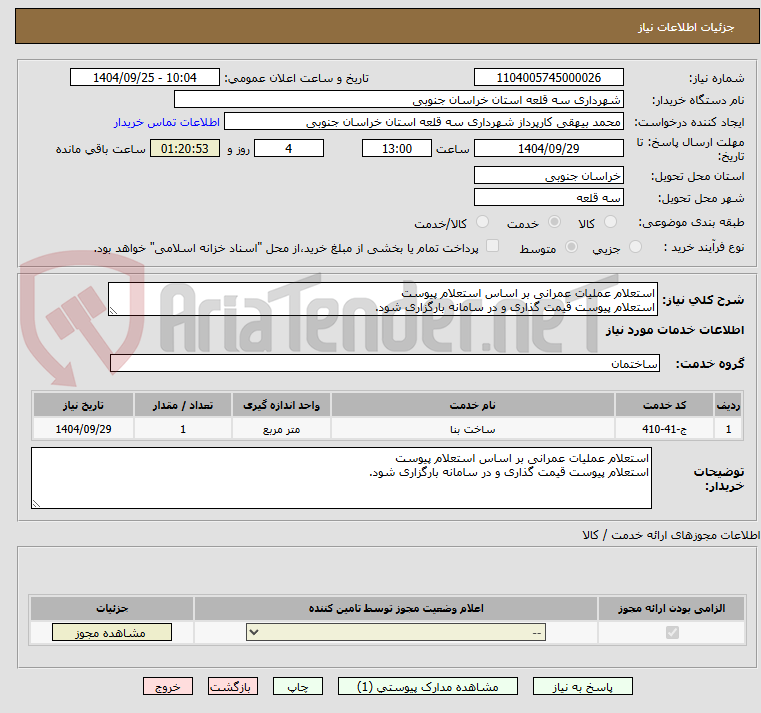The width and height of the screenshot is (761, 713).
Task: Select the جزیی purchase type radio
Action: [635, 247]
